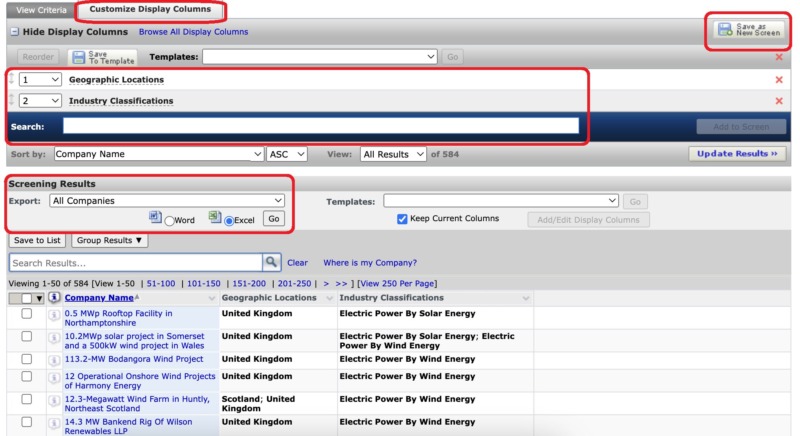800x436 pixels.
Task: Sort by Company Name column header
Action: (99, 298)
